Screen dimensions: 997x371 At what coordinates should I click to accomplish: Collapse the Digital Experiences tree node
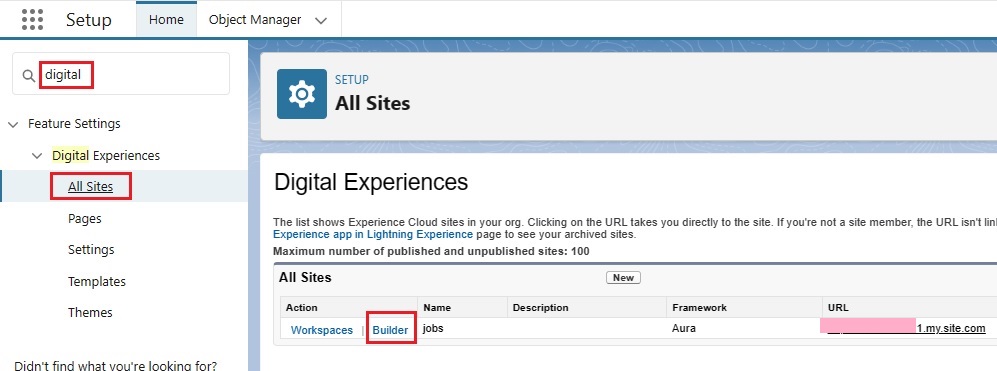point(38,156)
